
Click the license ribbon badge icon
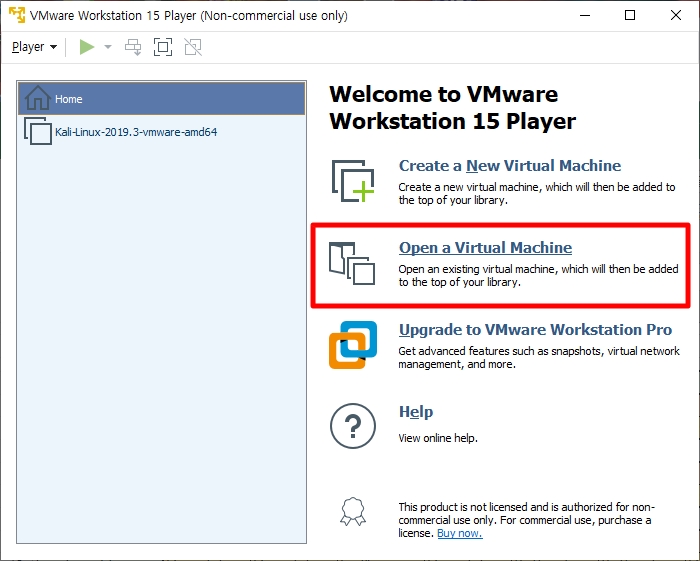click(x=353, y=511)
